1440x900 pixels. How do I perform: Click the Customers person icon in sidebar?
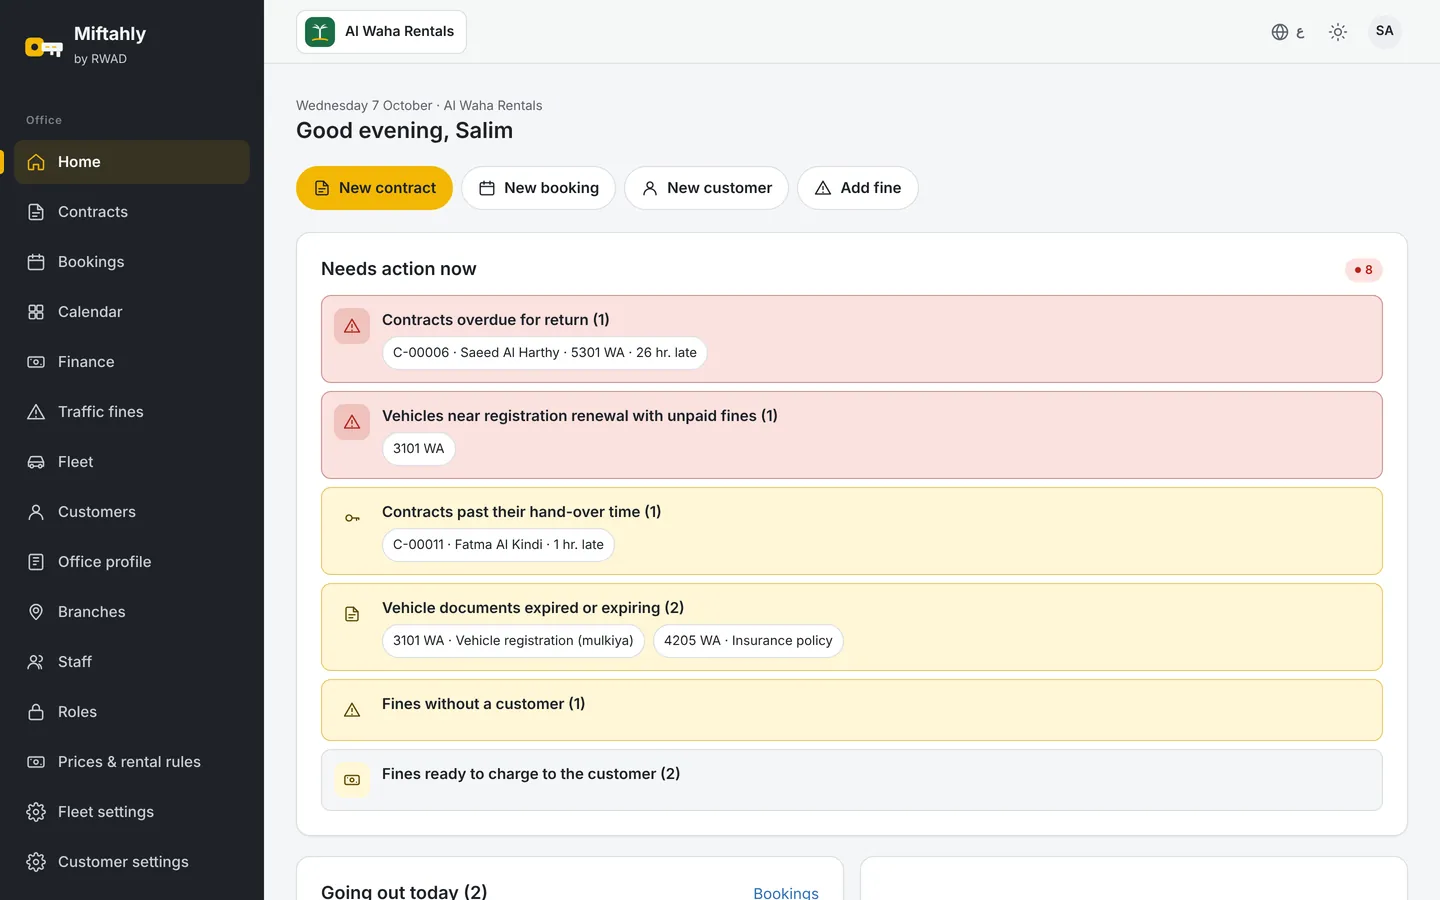(36, 512)
